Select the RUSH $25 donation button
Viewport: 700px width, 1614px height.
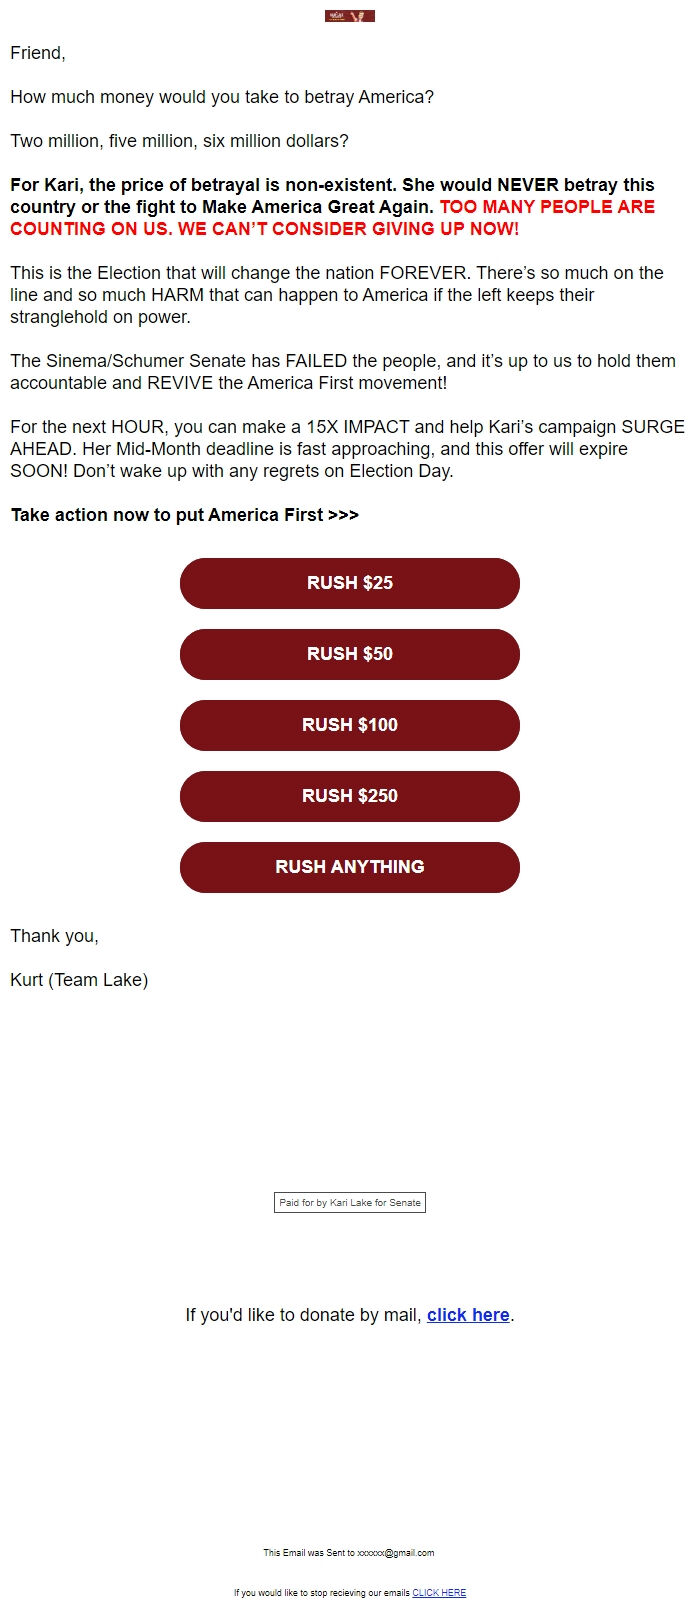[x=349, y=583]
